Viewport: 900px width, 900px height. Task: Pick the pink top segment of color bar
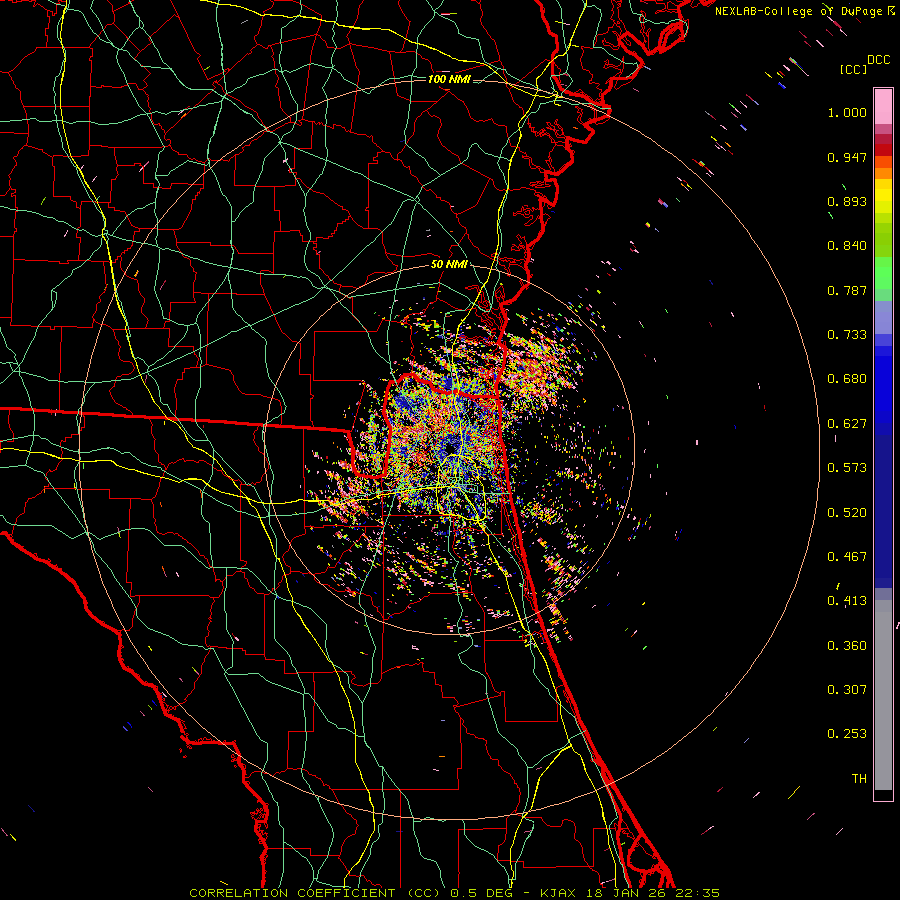pos(883,107)
